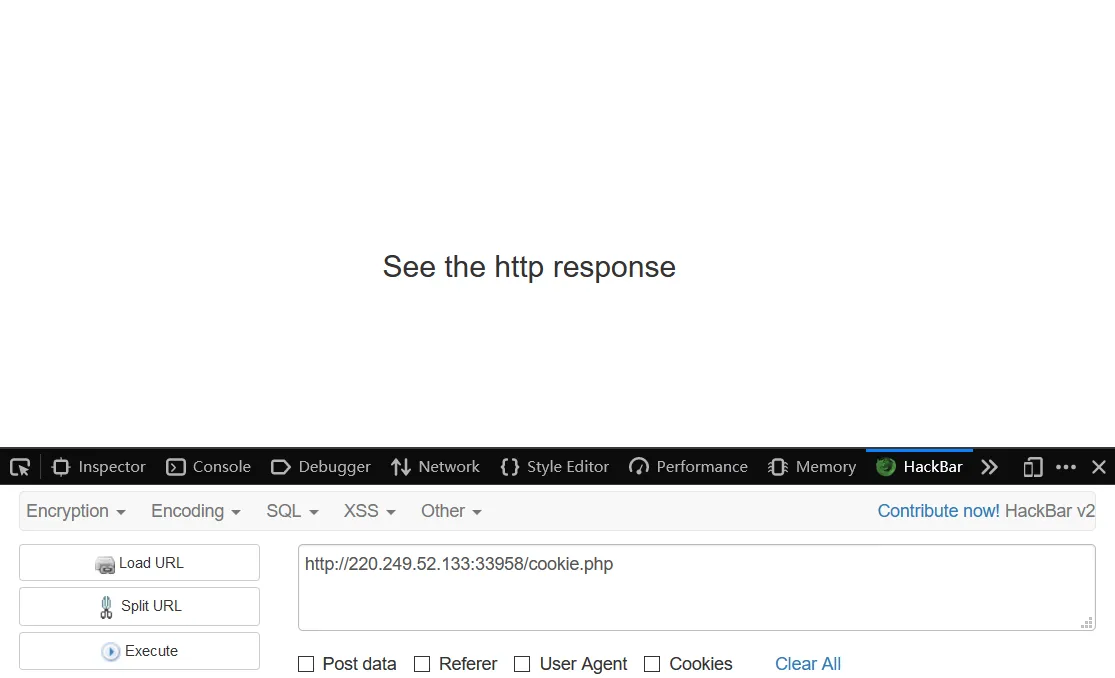Show the Style Editor panel
Screen dimensions: 1115x678
pyautogui.click(x=555, y=467)
